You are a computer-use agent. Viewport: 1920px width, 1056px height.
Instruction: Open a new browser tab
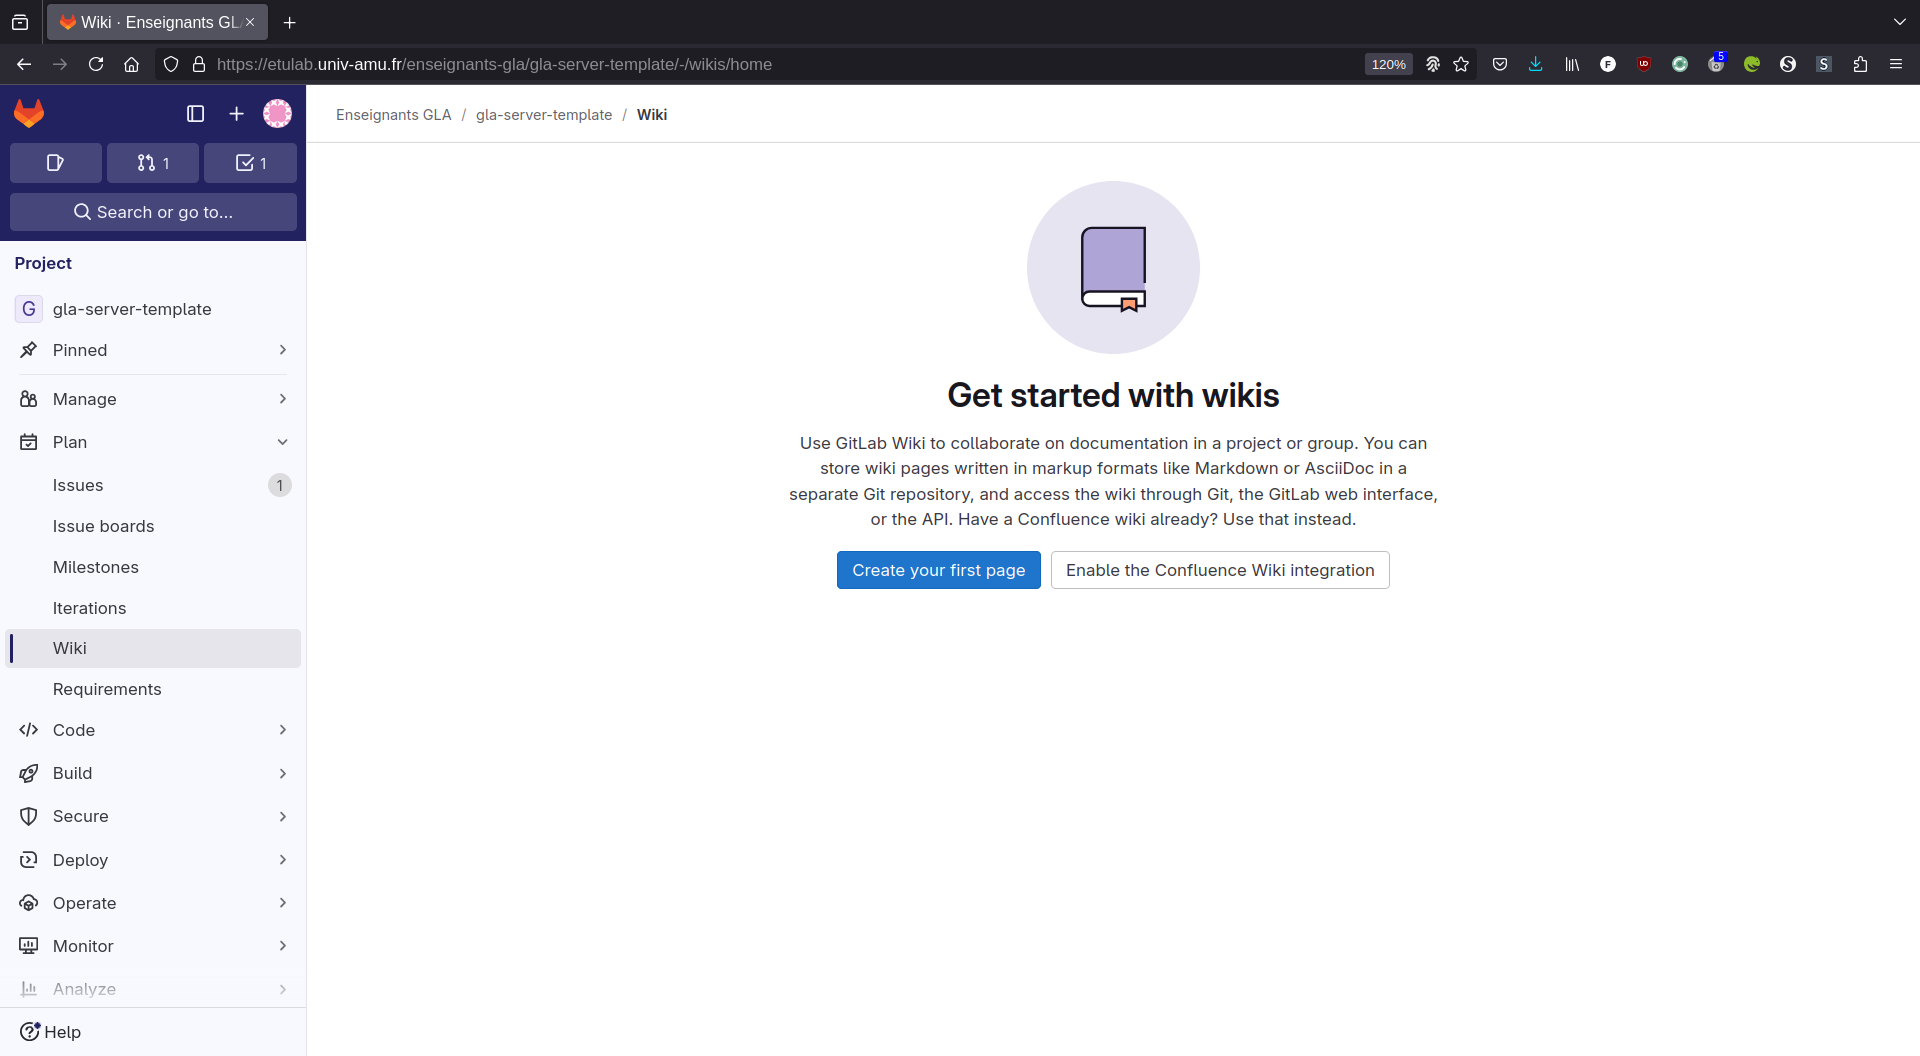(x=290, y=22)
